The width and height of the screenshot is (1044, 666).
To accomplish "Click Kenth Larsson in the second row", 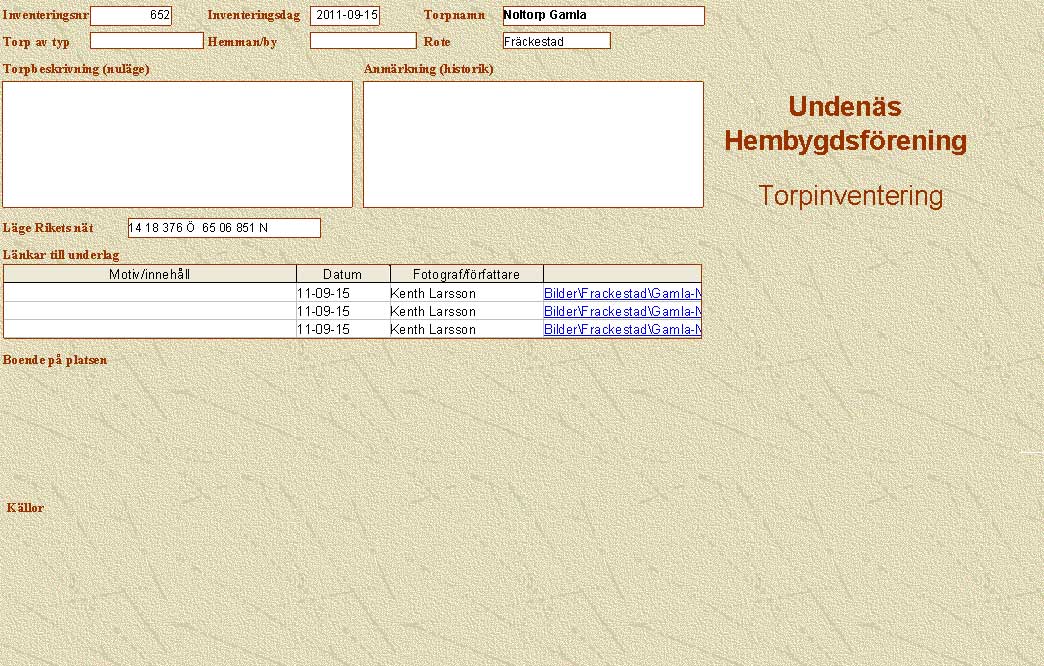I will pyautogui.click(x=433, y=312).
